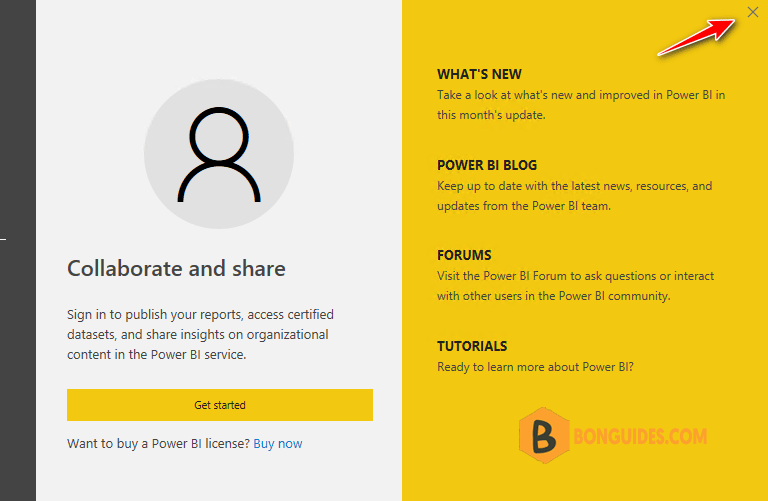The height and width of the screenshot is (501, 768).
Task: Click 'Ready to learn more about Power BI?' text
Action: click(535, 367)
